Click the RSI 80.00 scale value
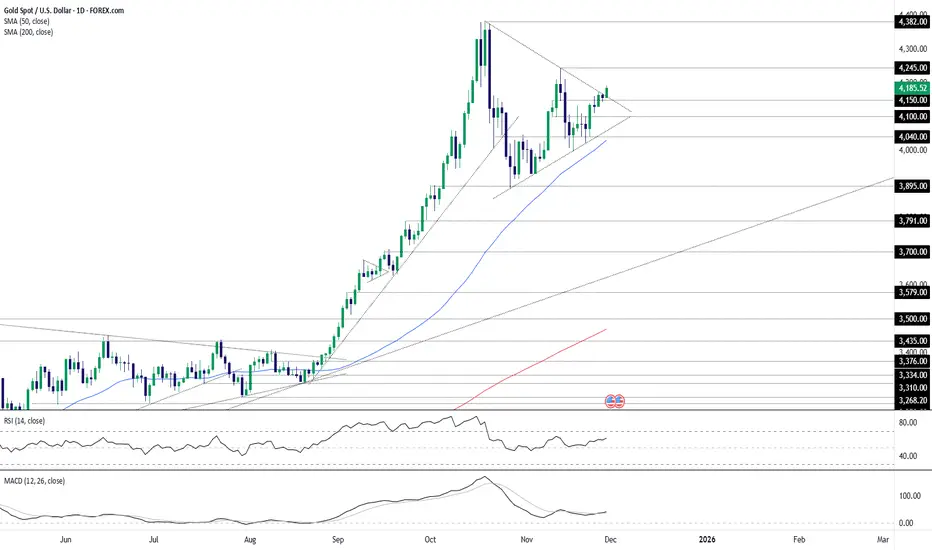932x550 pixels. click(x=908, y=423)
